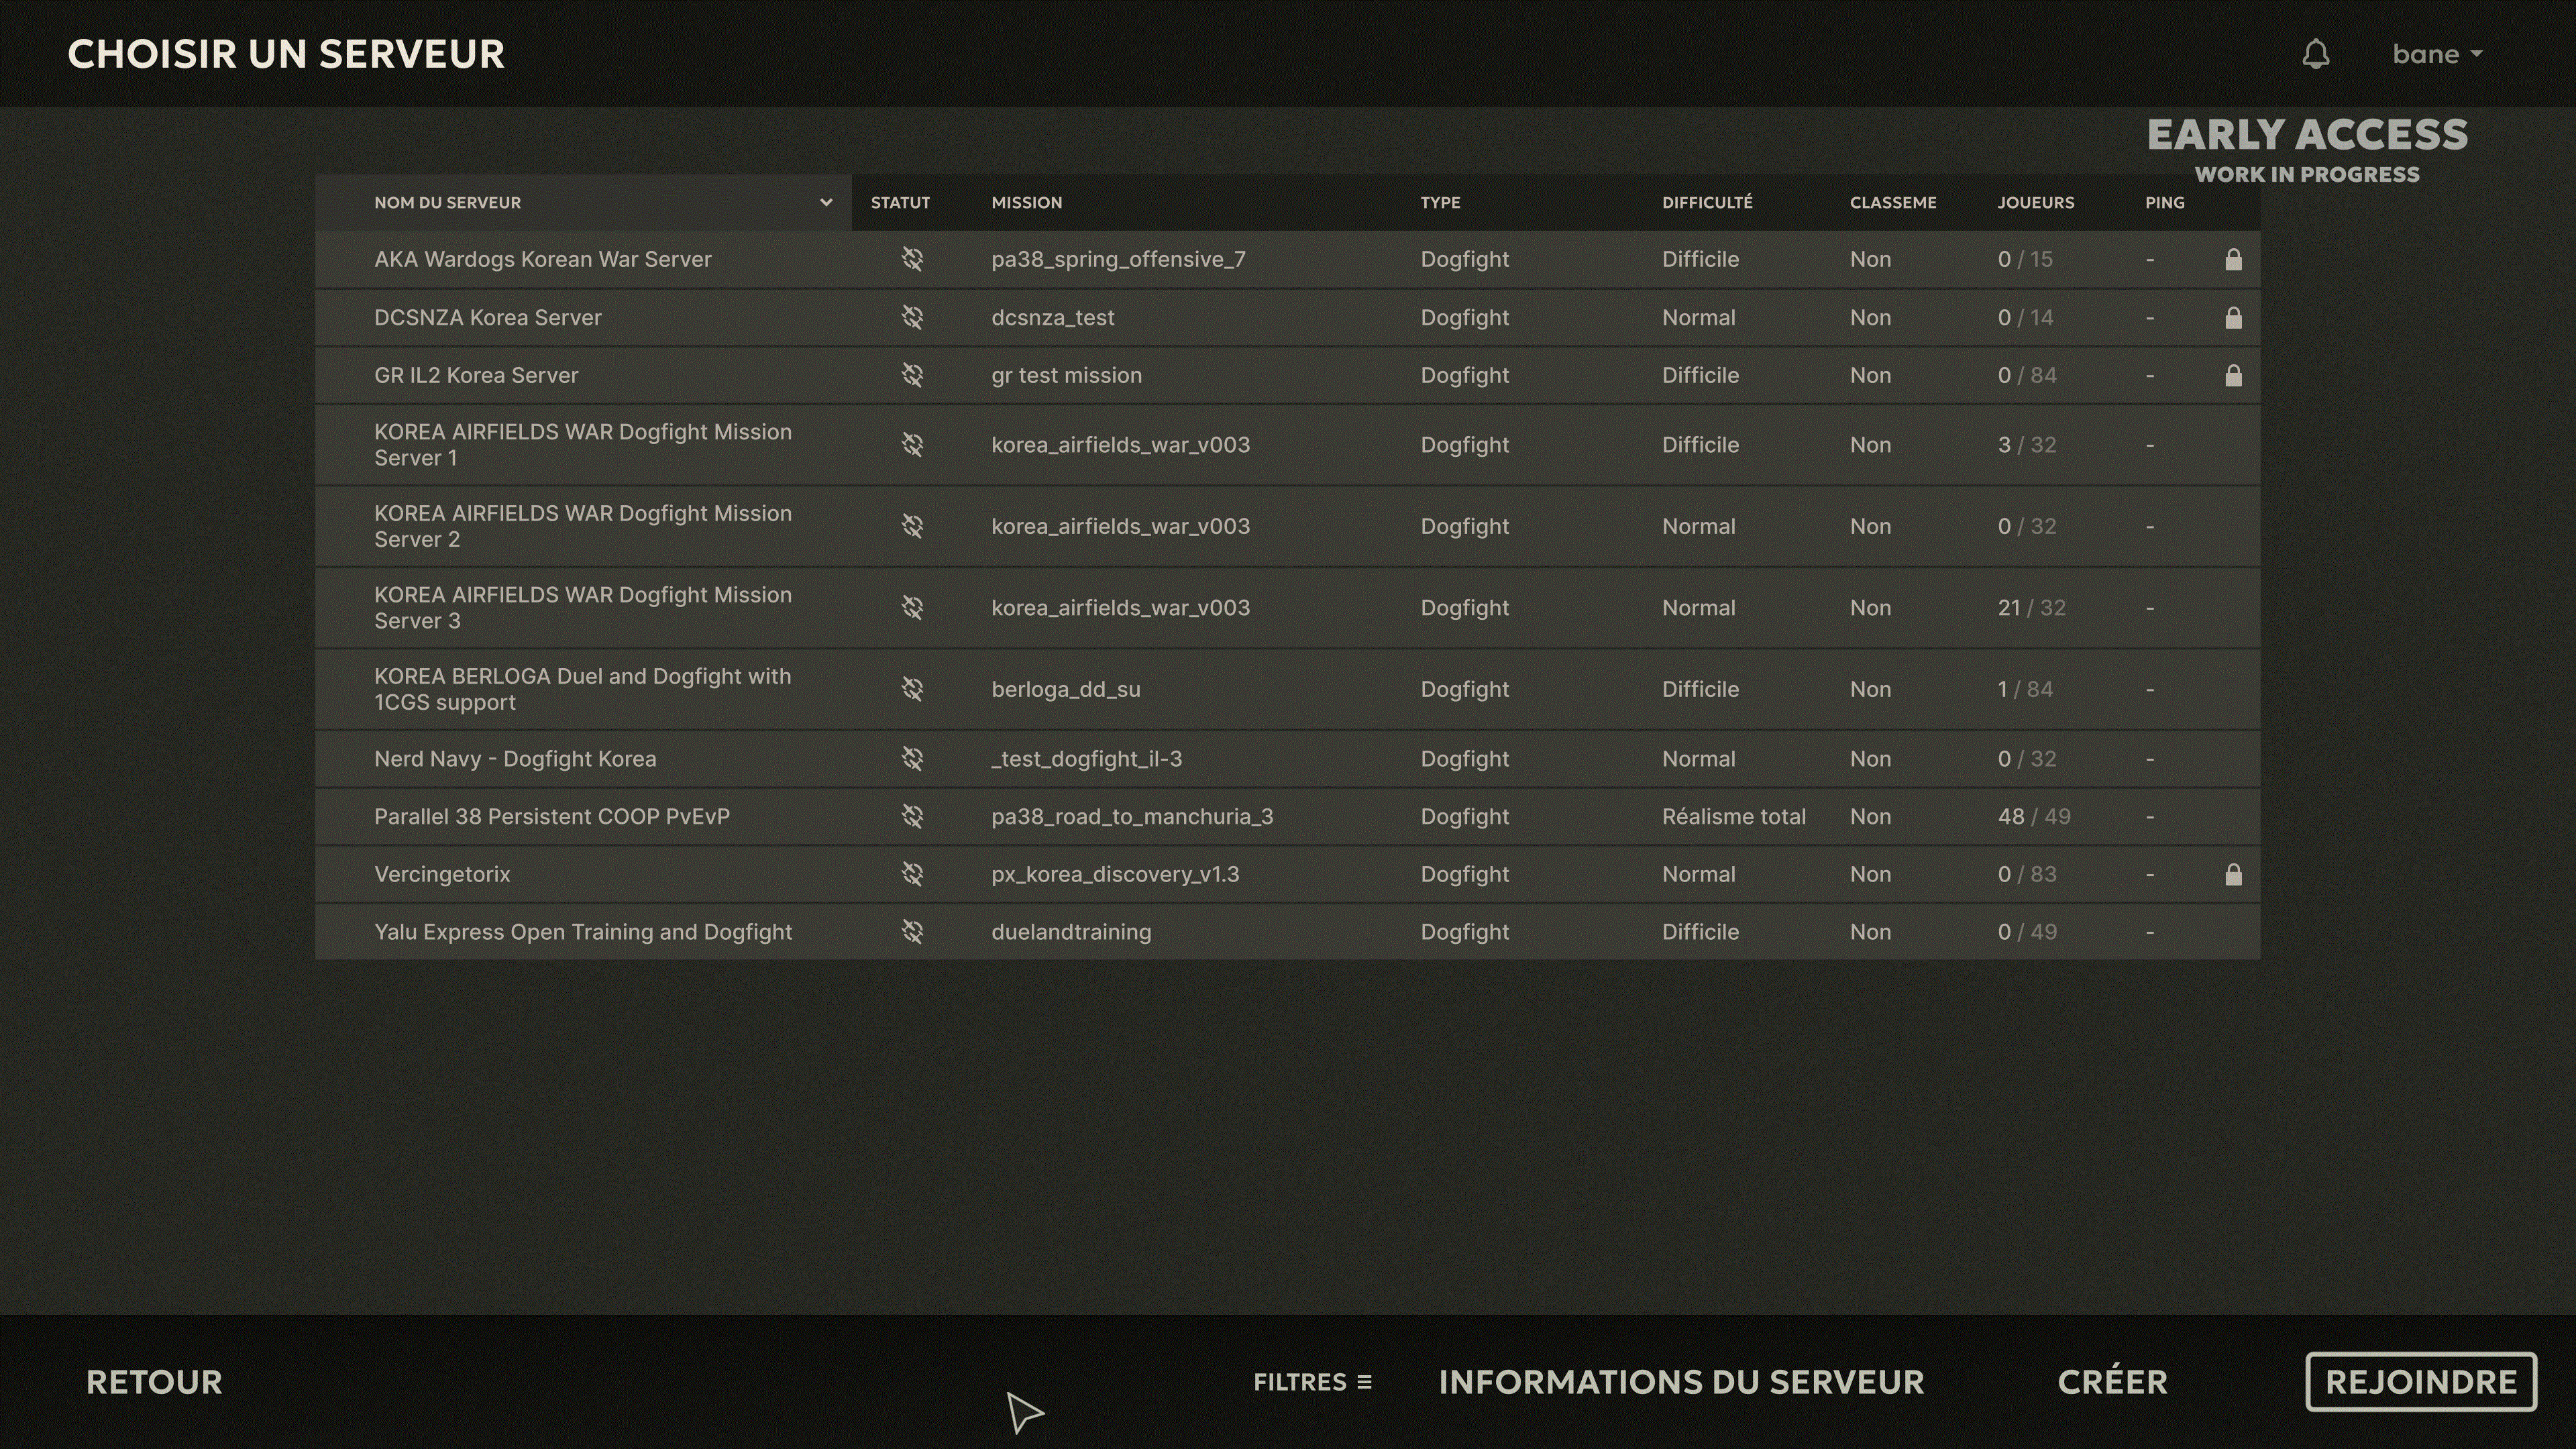Click status icon of Parallel 38 server
2576x1449 pixels.
[x=912, y=816]
